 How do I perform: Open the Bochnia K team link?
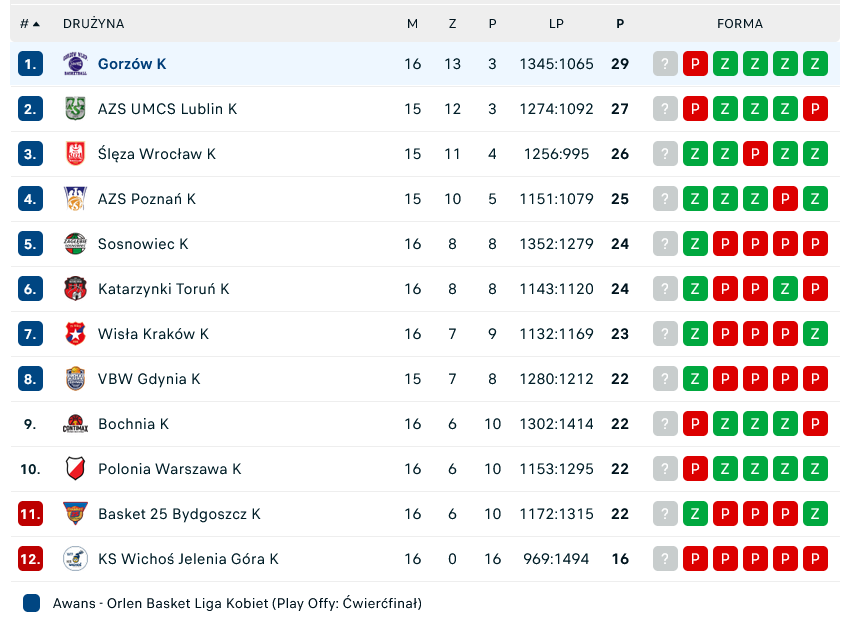pos(133,424)
